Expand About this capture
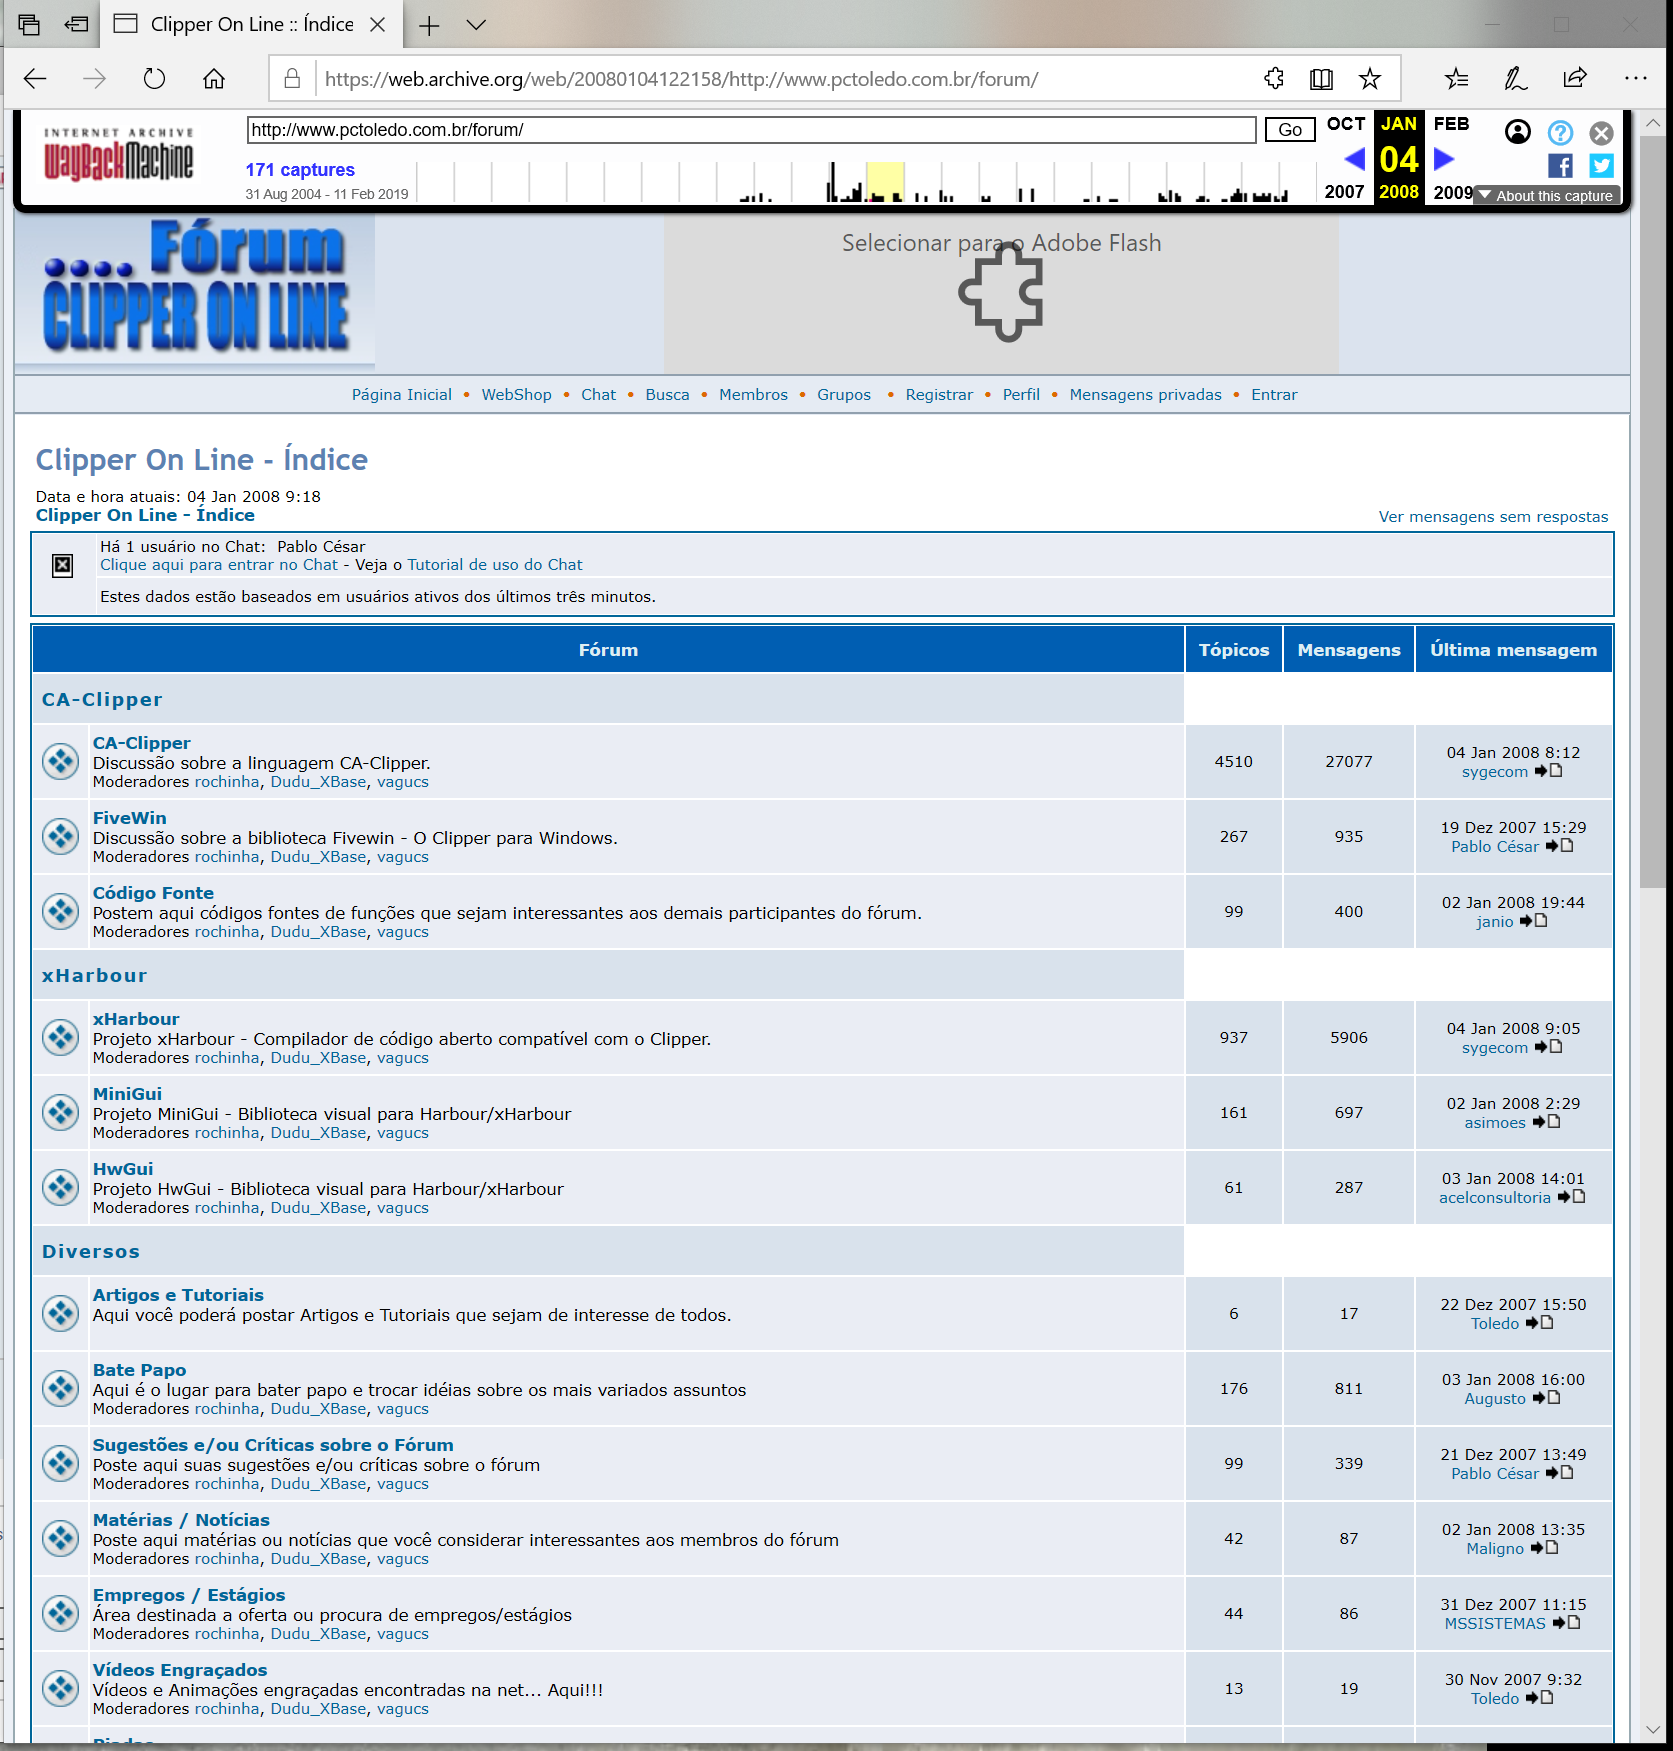This screenshot has height=1751, width=1673. coord(1545,196)
